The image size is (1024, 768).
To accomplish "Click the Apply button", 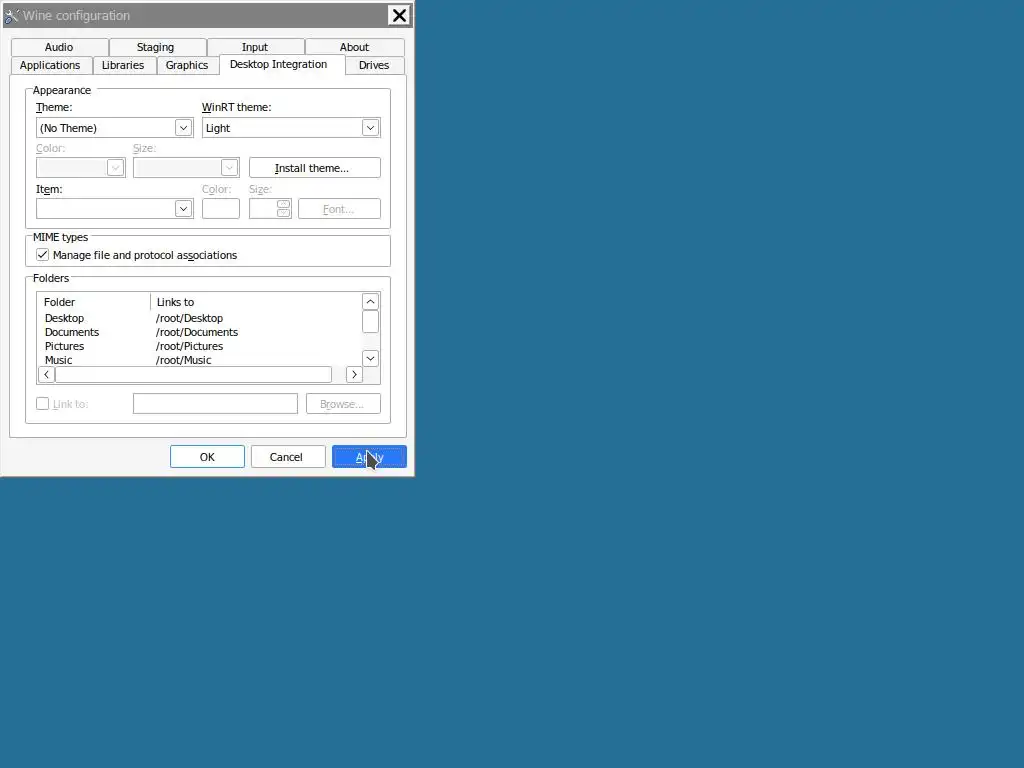I will tap(369, 456).
